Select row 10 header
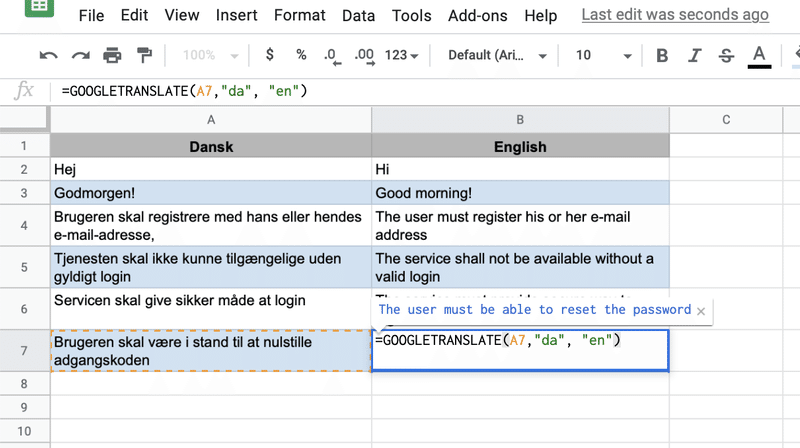 pyautogui.click(x=24, y=431)
